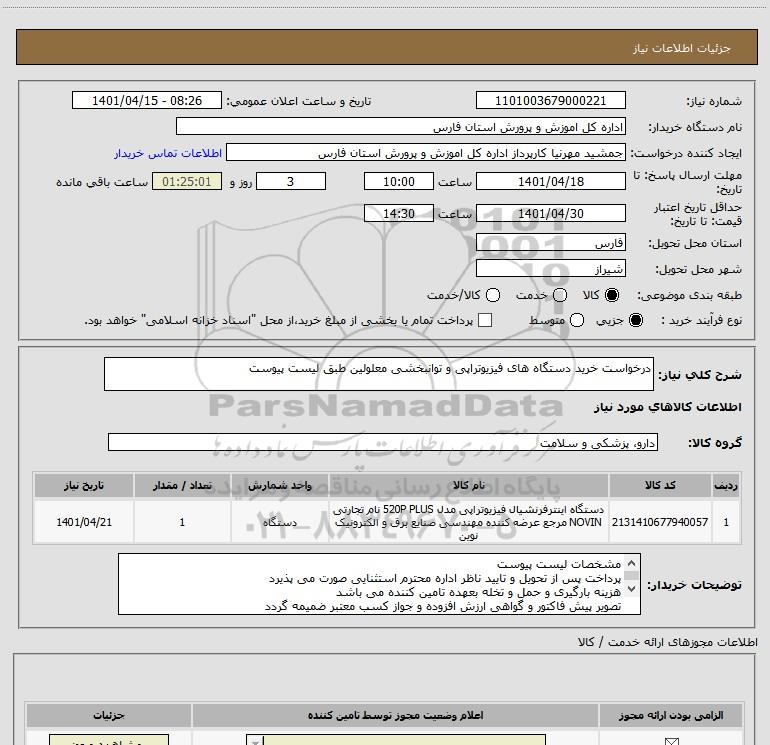The width and height of the screenshot is (770, 745).
Task: Select the متوسط purchase type radio
Action: click(577, 320)
